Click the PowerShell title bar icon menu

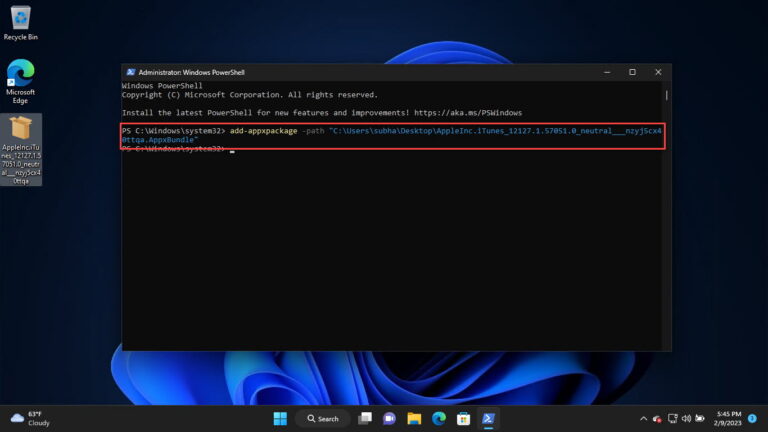131,72
